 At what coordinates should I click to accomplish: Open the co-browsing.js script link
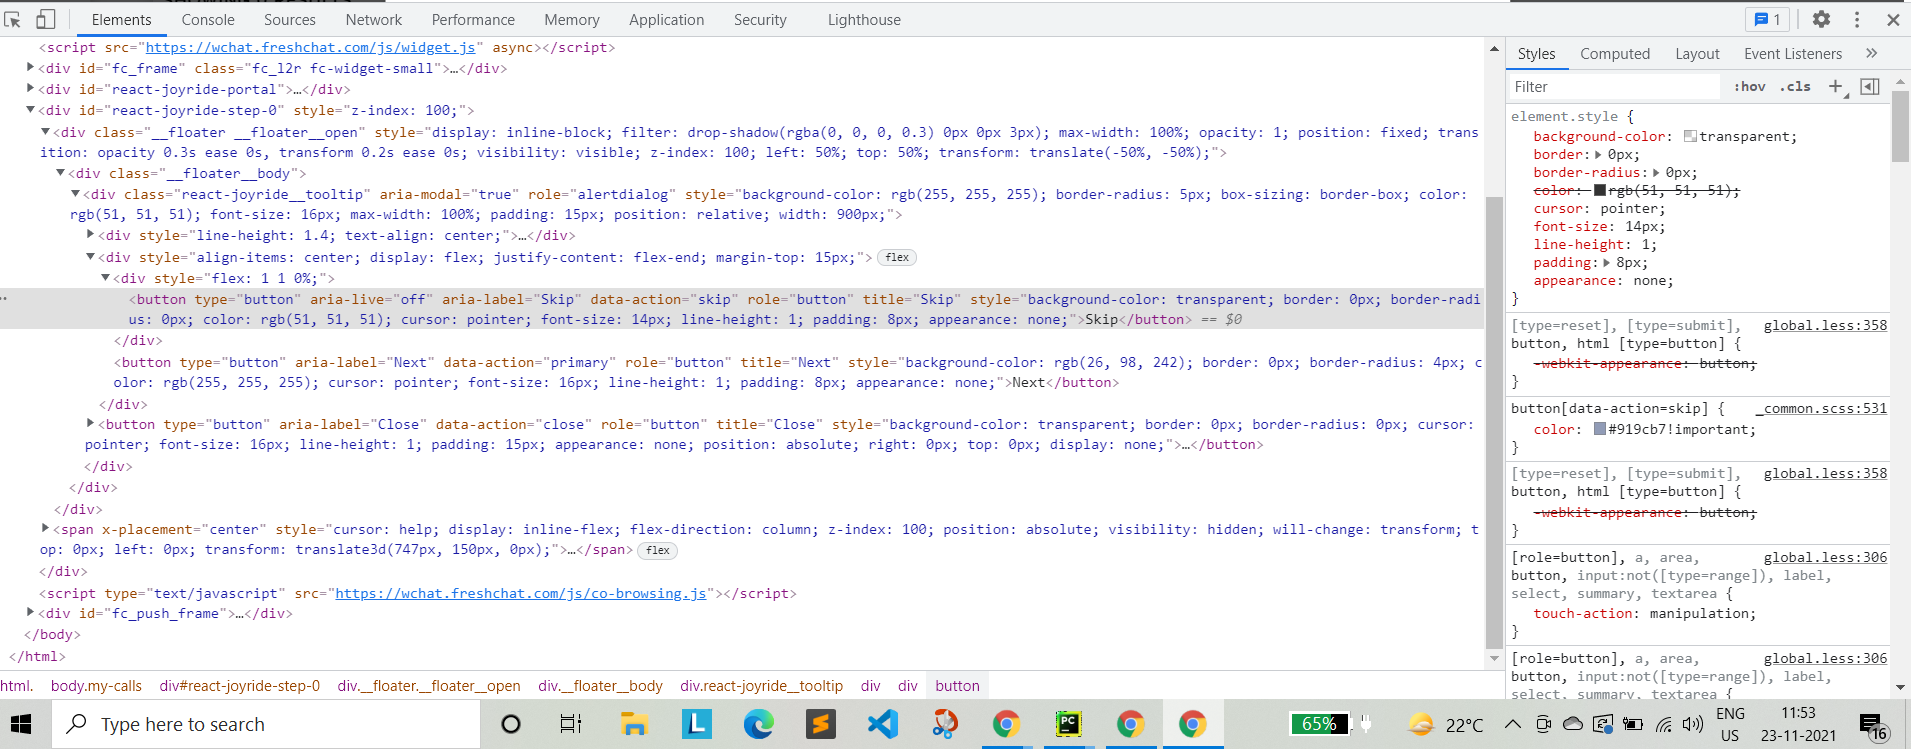point(520,593)
